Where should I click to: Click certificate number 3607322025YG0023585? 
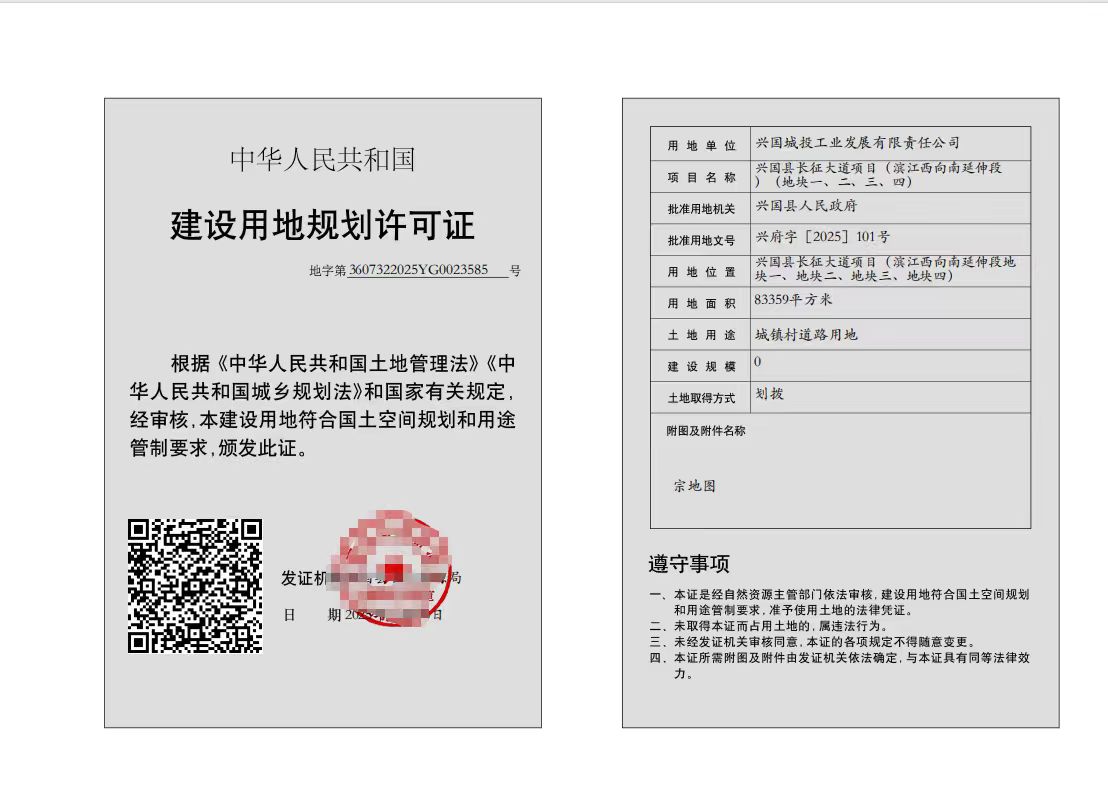coord(418,270)
